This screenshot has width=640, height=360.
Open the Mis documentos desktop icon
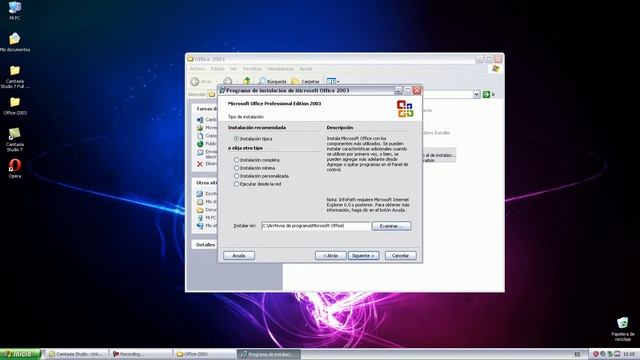15,42
